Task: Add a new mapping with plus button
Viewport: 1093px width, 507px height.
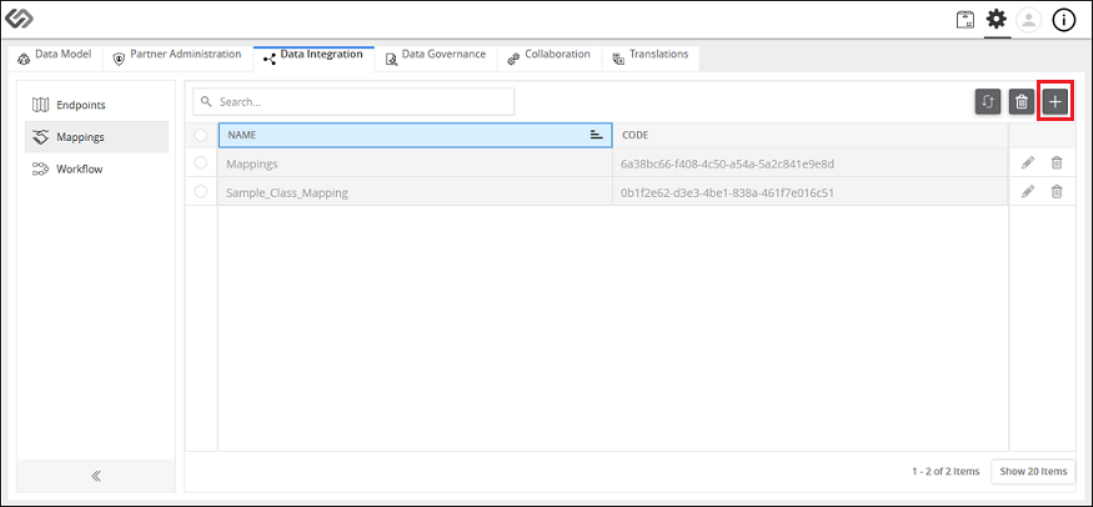Action: point(1055,102)
